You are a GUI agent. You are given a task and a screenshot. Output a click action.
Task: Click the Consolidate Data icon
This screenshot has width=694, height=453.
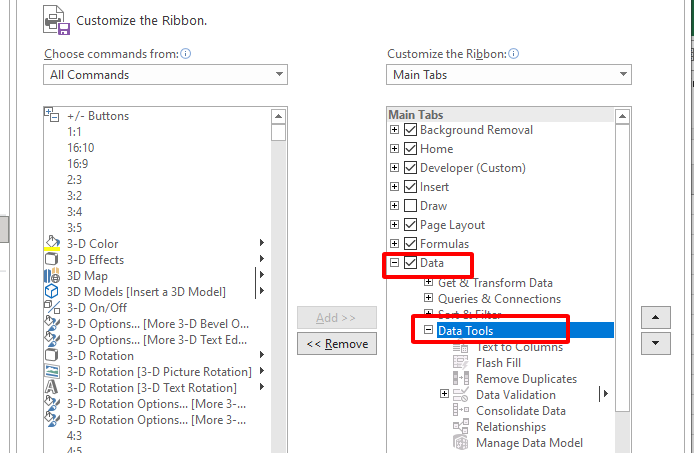[461, 410]
